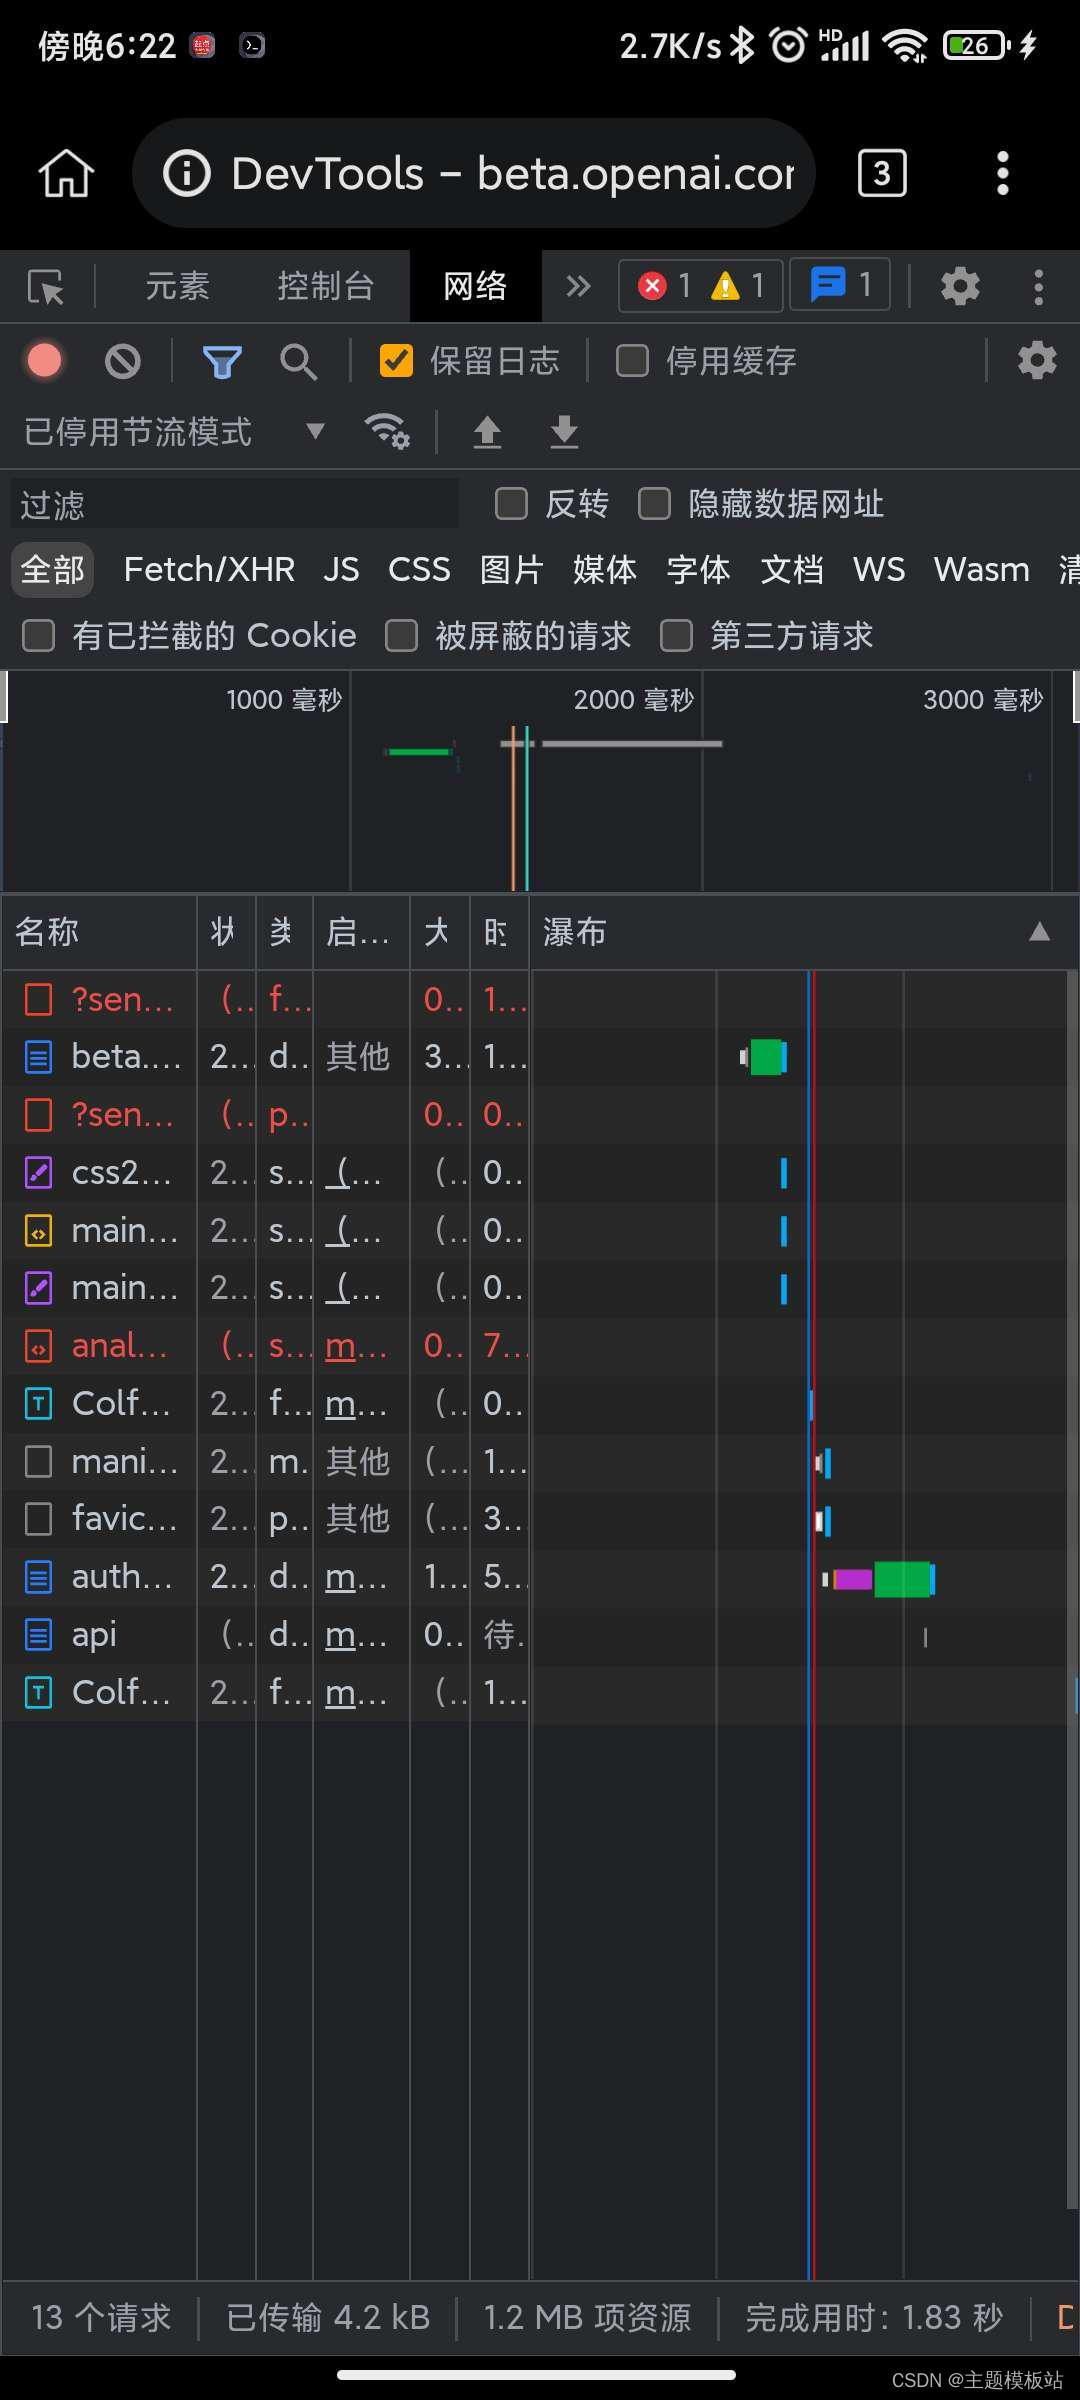Tap the DevTools address bar URL

[512, 173]
